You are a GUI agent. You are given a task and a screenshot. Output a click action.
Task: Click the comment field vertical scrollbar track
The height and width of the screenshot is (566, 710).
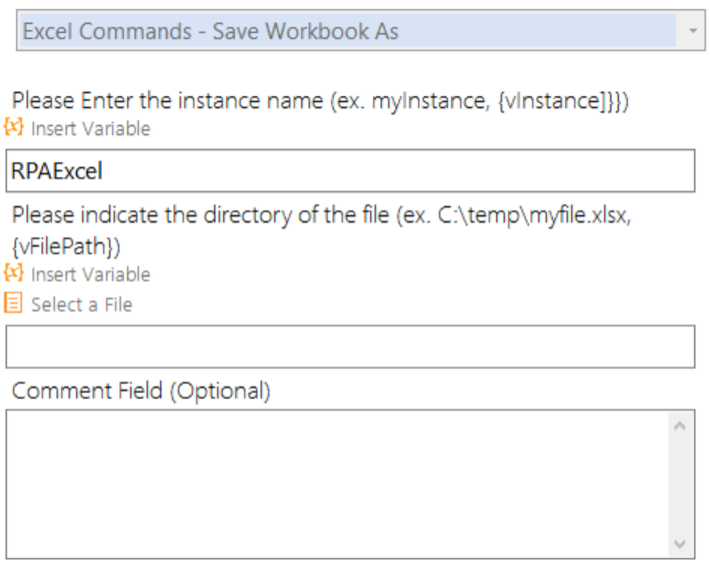pos(680,484)
